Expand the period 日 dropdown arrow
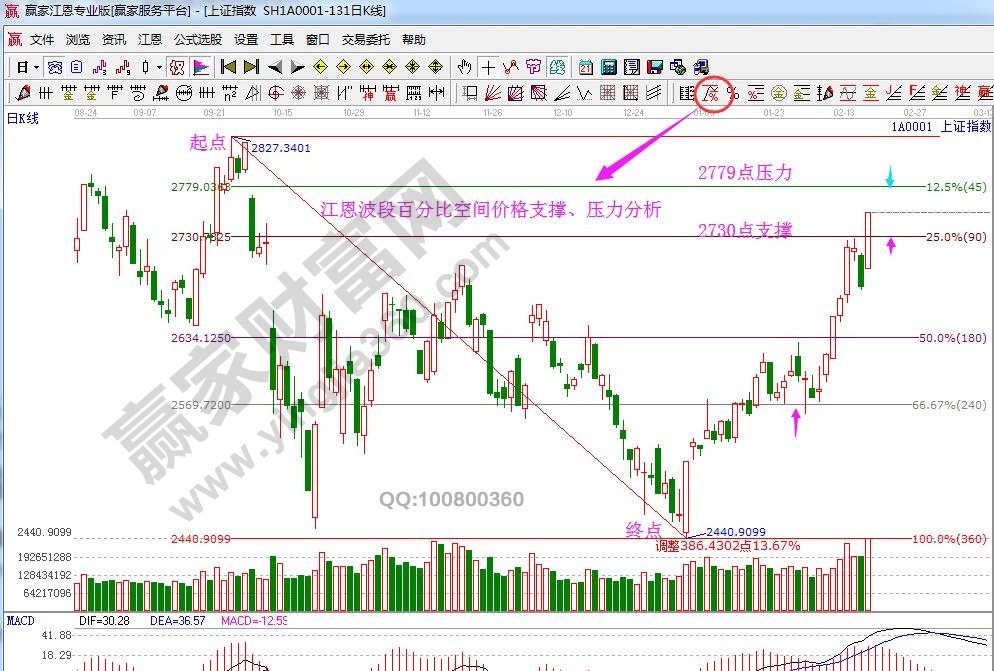Image resolution: width=994 pixels, height=671 pixels. [36, 67]
